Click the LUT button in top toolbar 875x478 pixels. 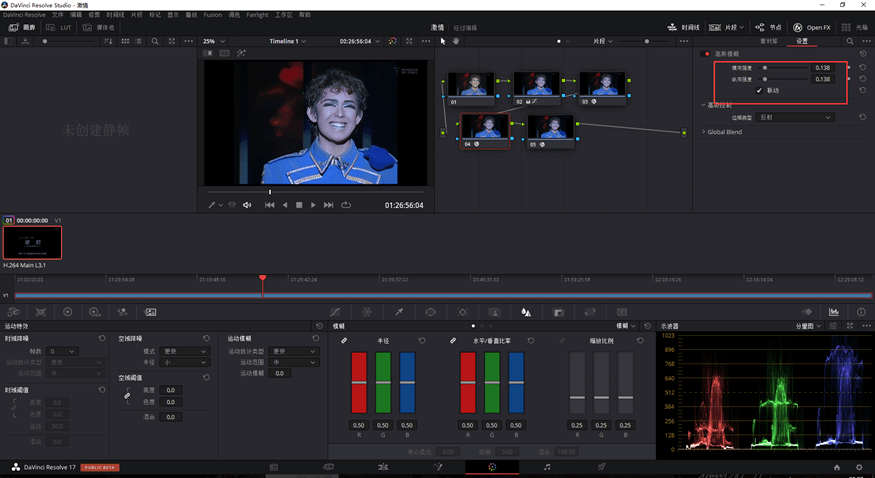coord(60,27)
